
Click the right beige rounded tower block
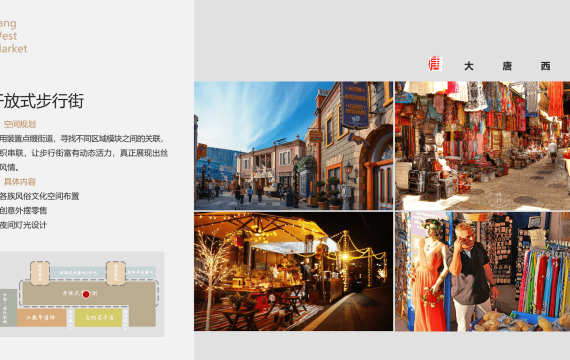pos(116,273)
